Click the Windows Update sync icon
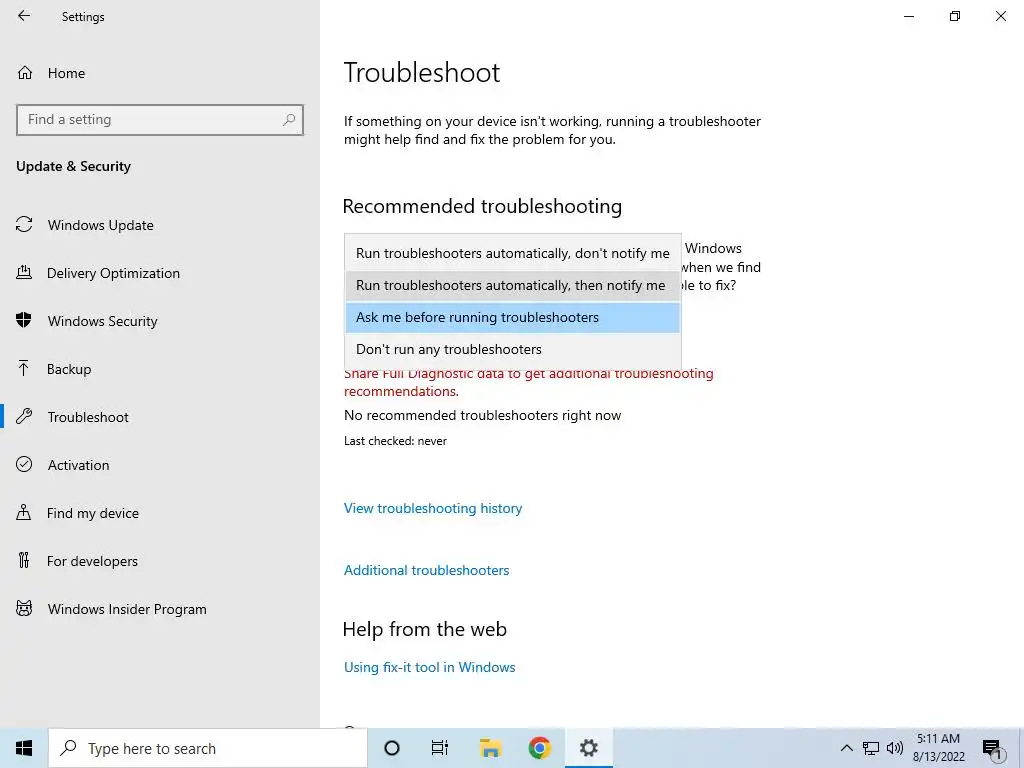This screenshot has height=768, width=1024. (24, 225)
